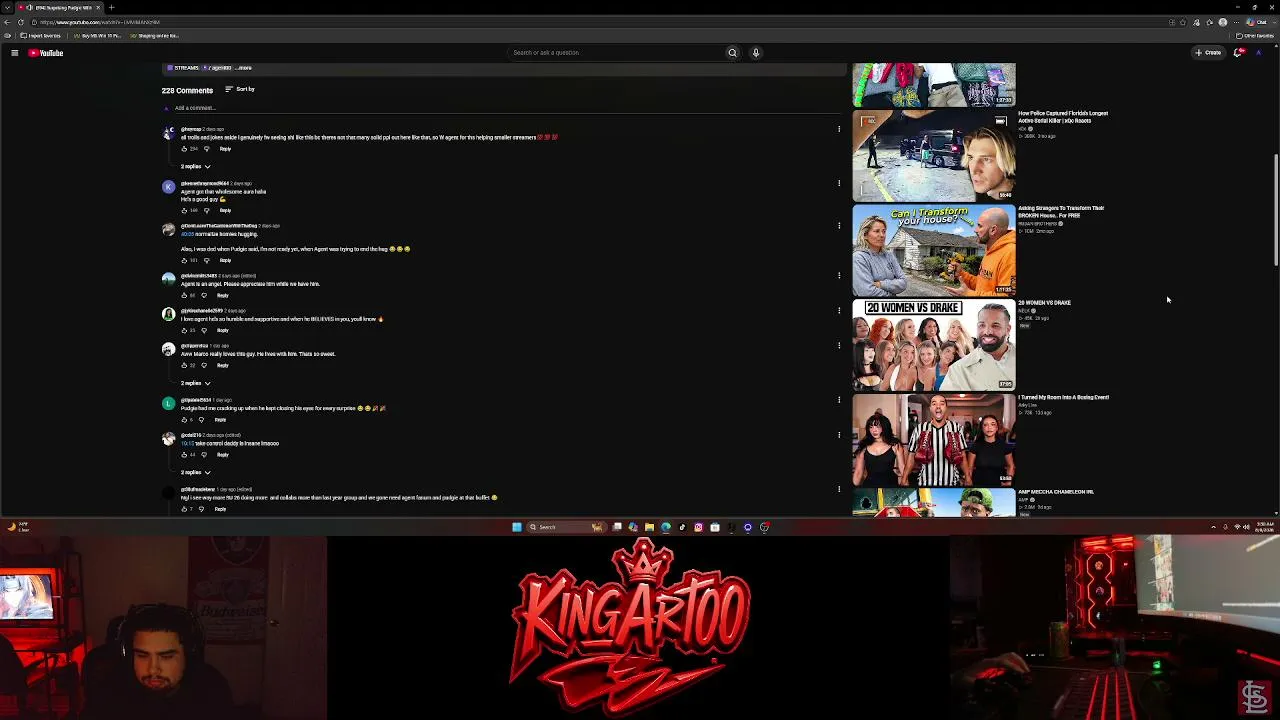
Task: Open the YouTube account avatar menu
Action: [x=1258, y=53]
